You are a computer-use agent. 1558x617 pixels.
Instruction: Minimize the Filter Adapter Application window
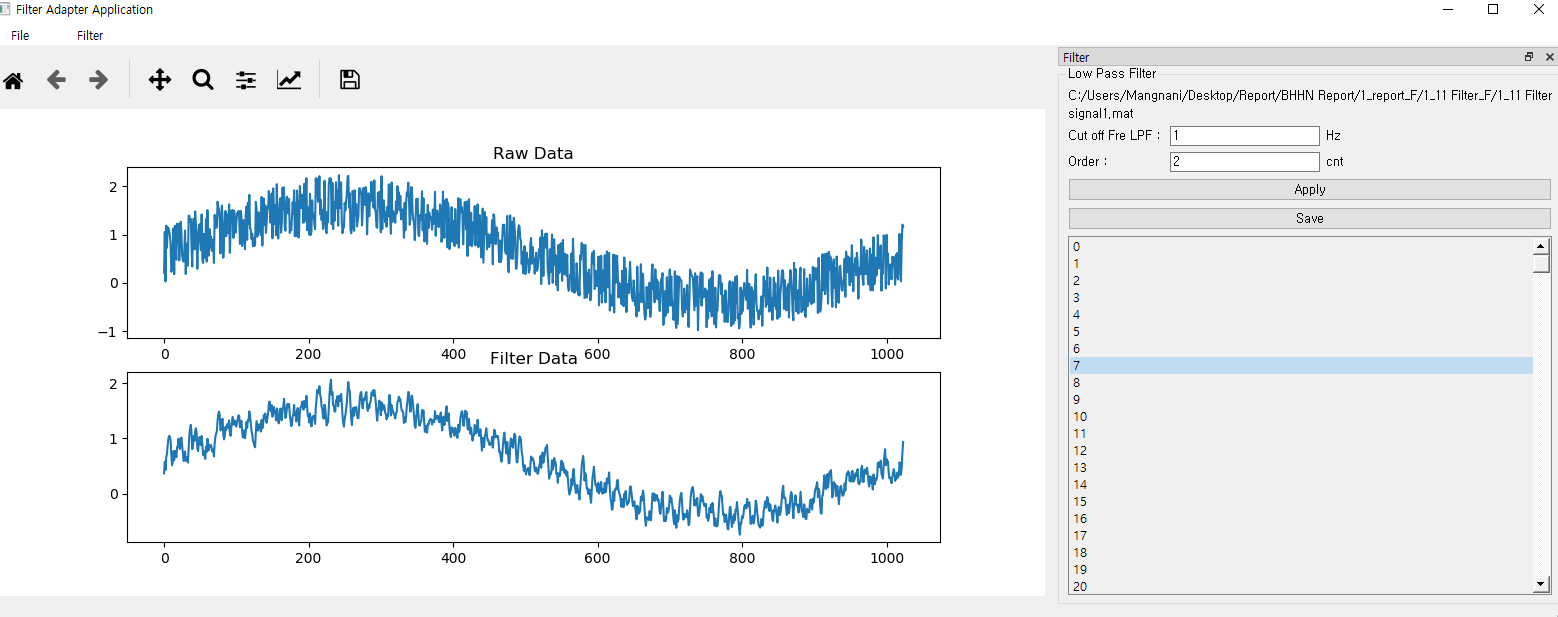click(1447, 9)
